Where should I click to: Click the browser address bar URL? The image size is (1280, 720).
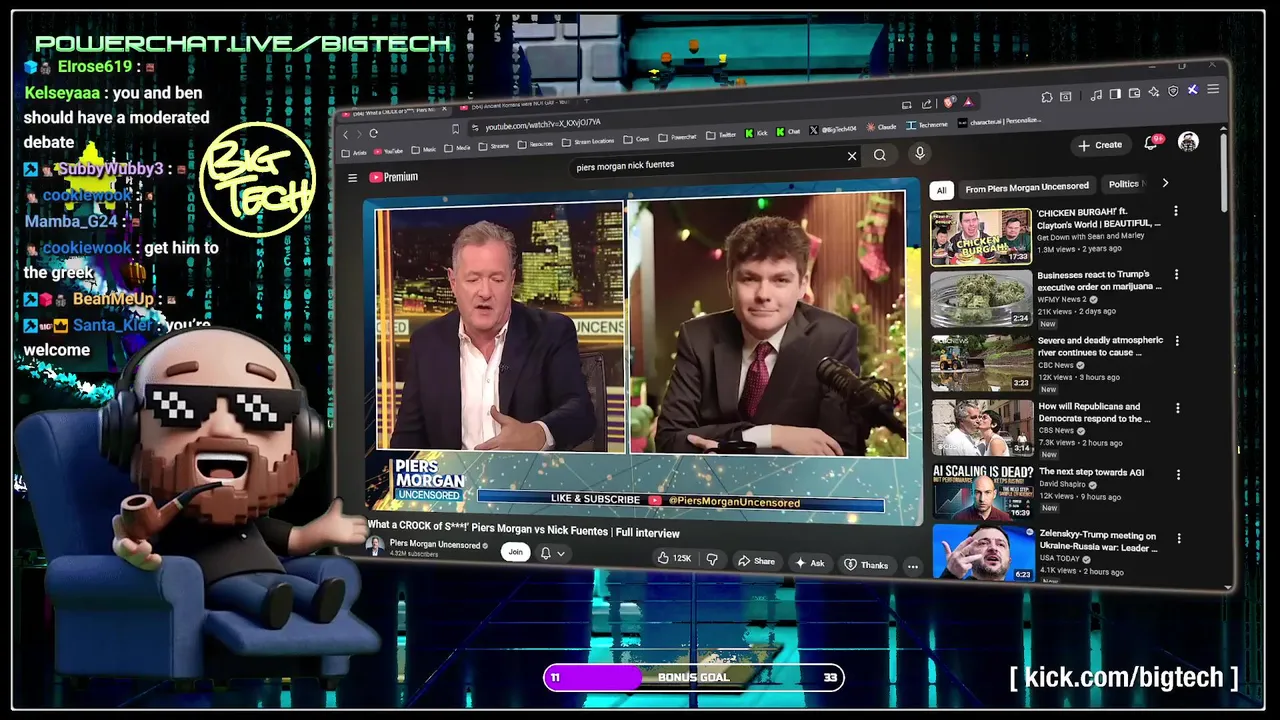543,124
